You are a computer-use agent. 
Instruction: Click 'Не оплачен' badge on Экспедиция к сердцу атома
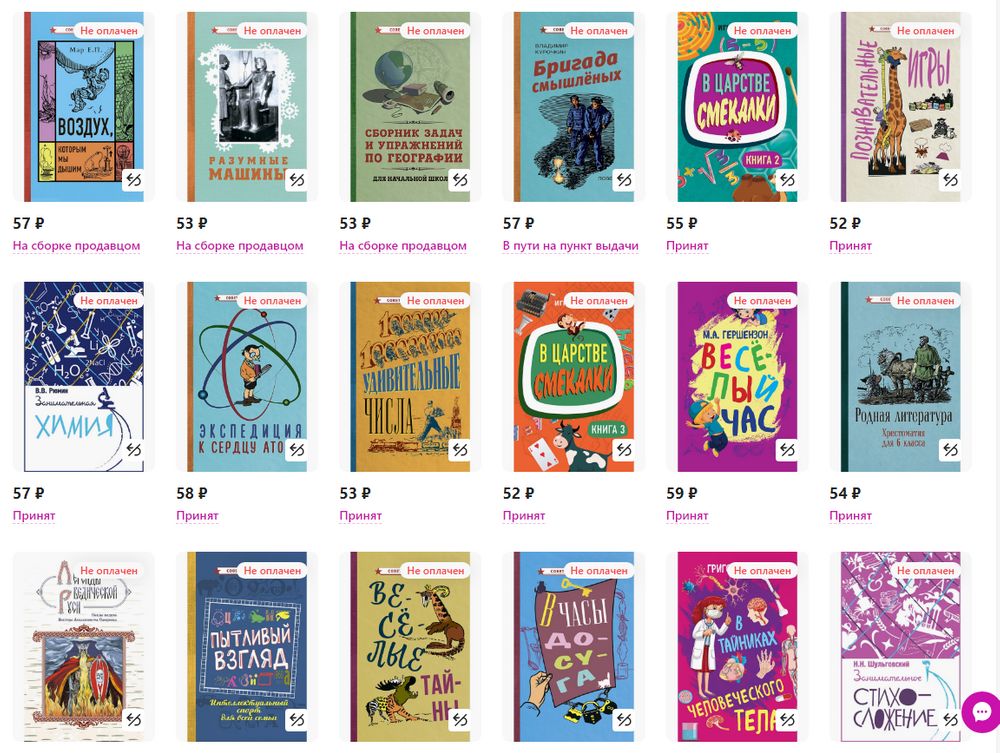[x=272, y=300]
